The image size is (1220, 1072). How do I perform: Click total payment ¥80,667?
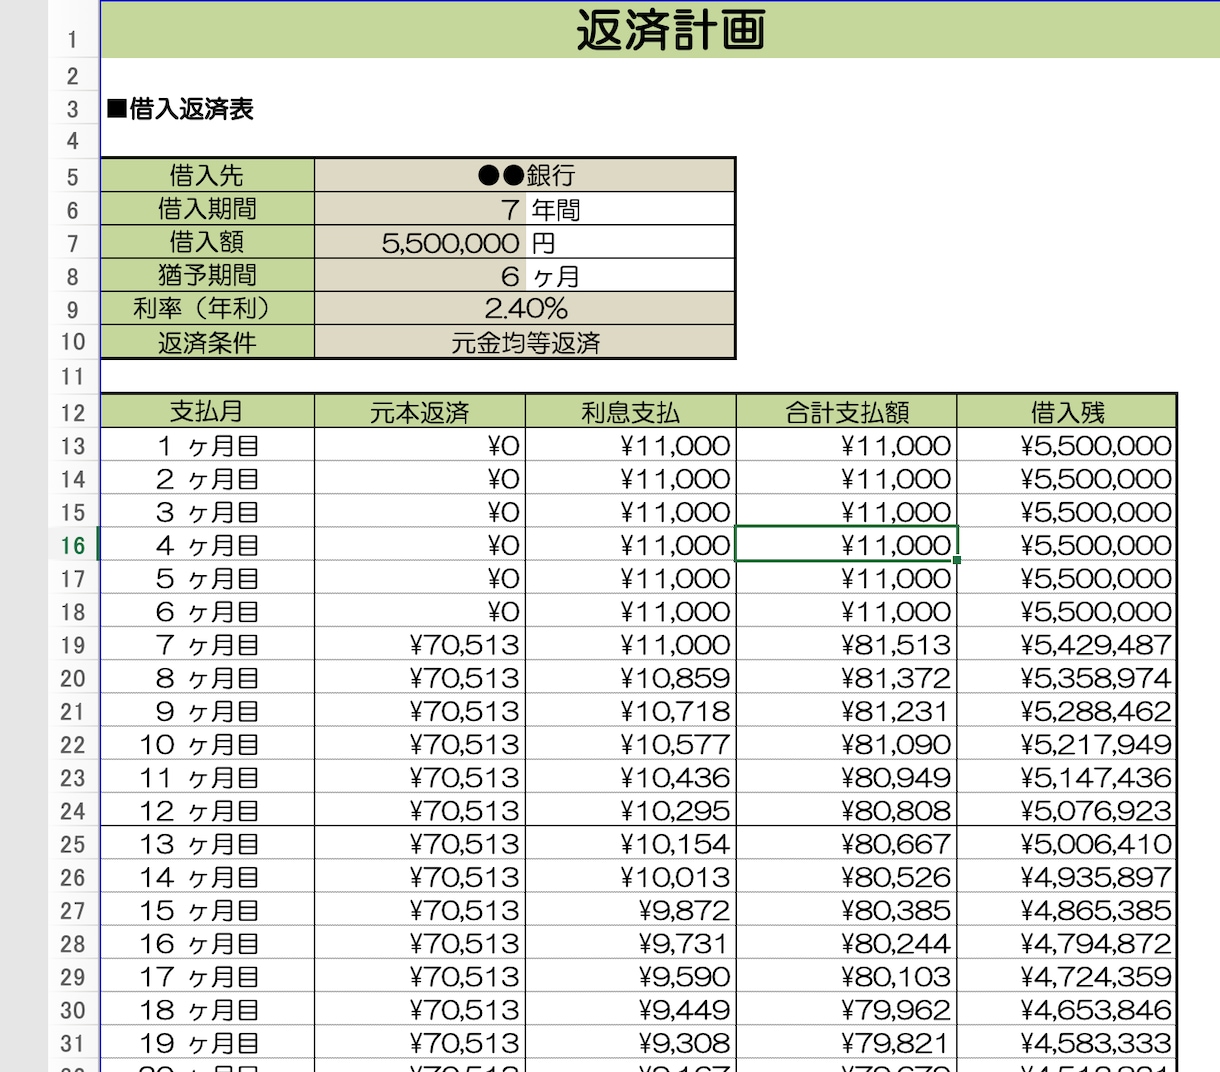(x=847, y=843)
